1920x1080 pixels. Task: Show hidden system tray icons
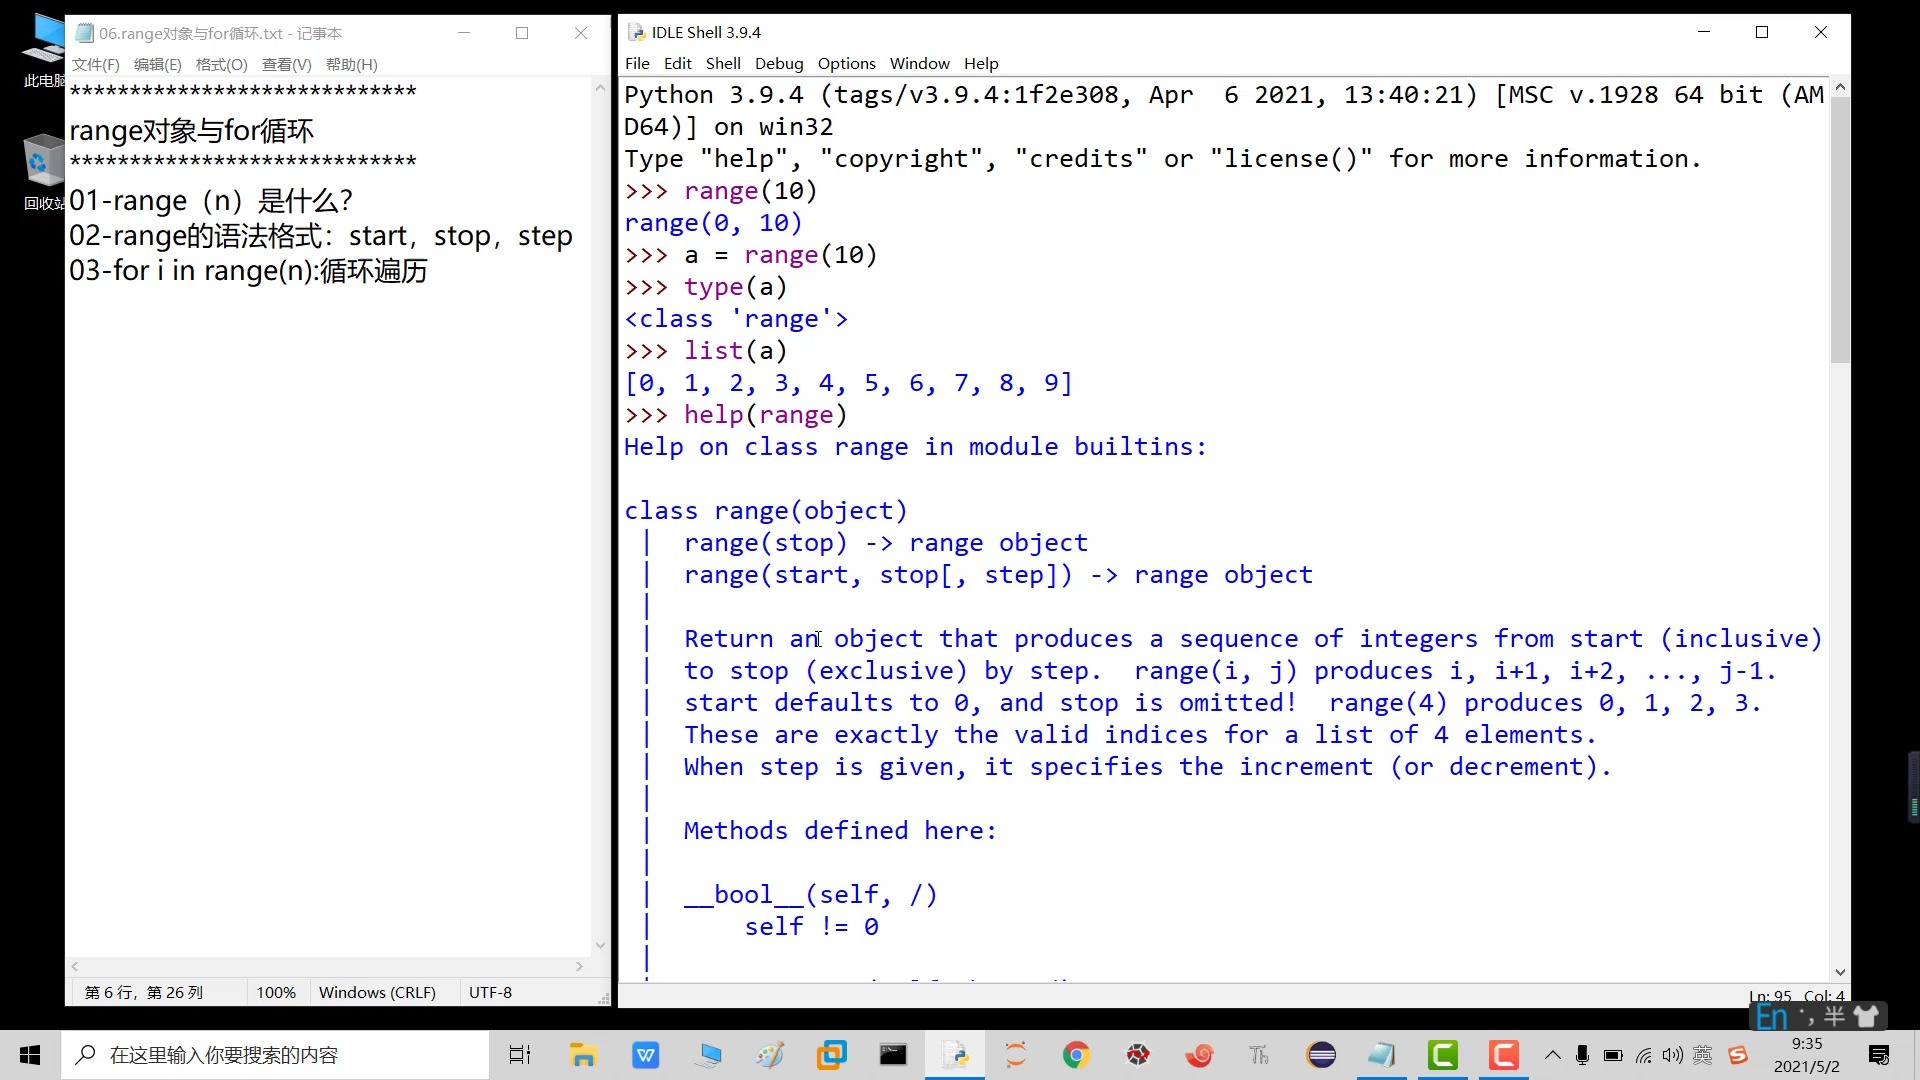(1553, 1055)
